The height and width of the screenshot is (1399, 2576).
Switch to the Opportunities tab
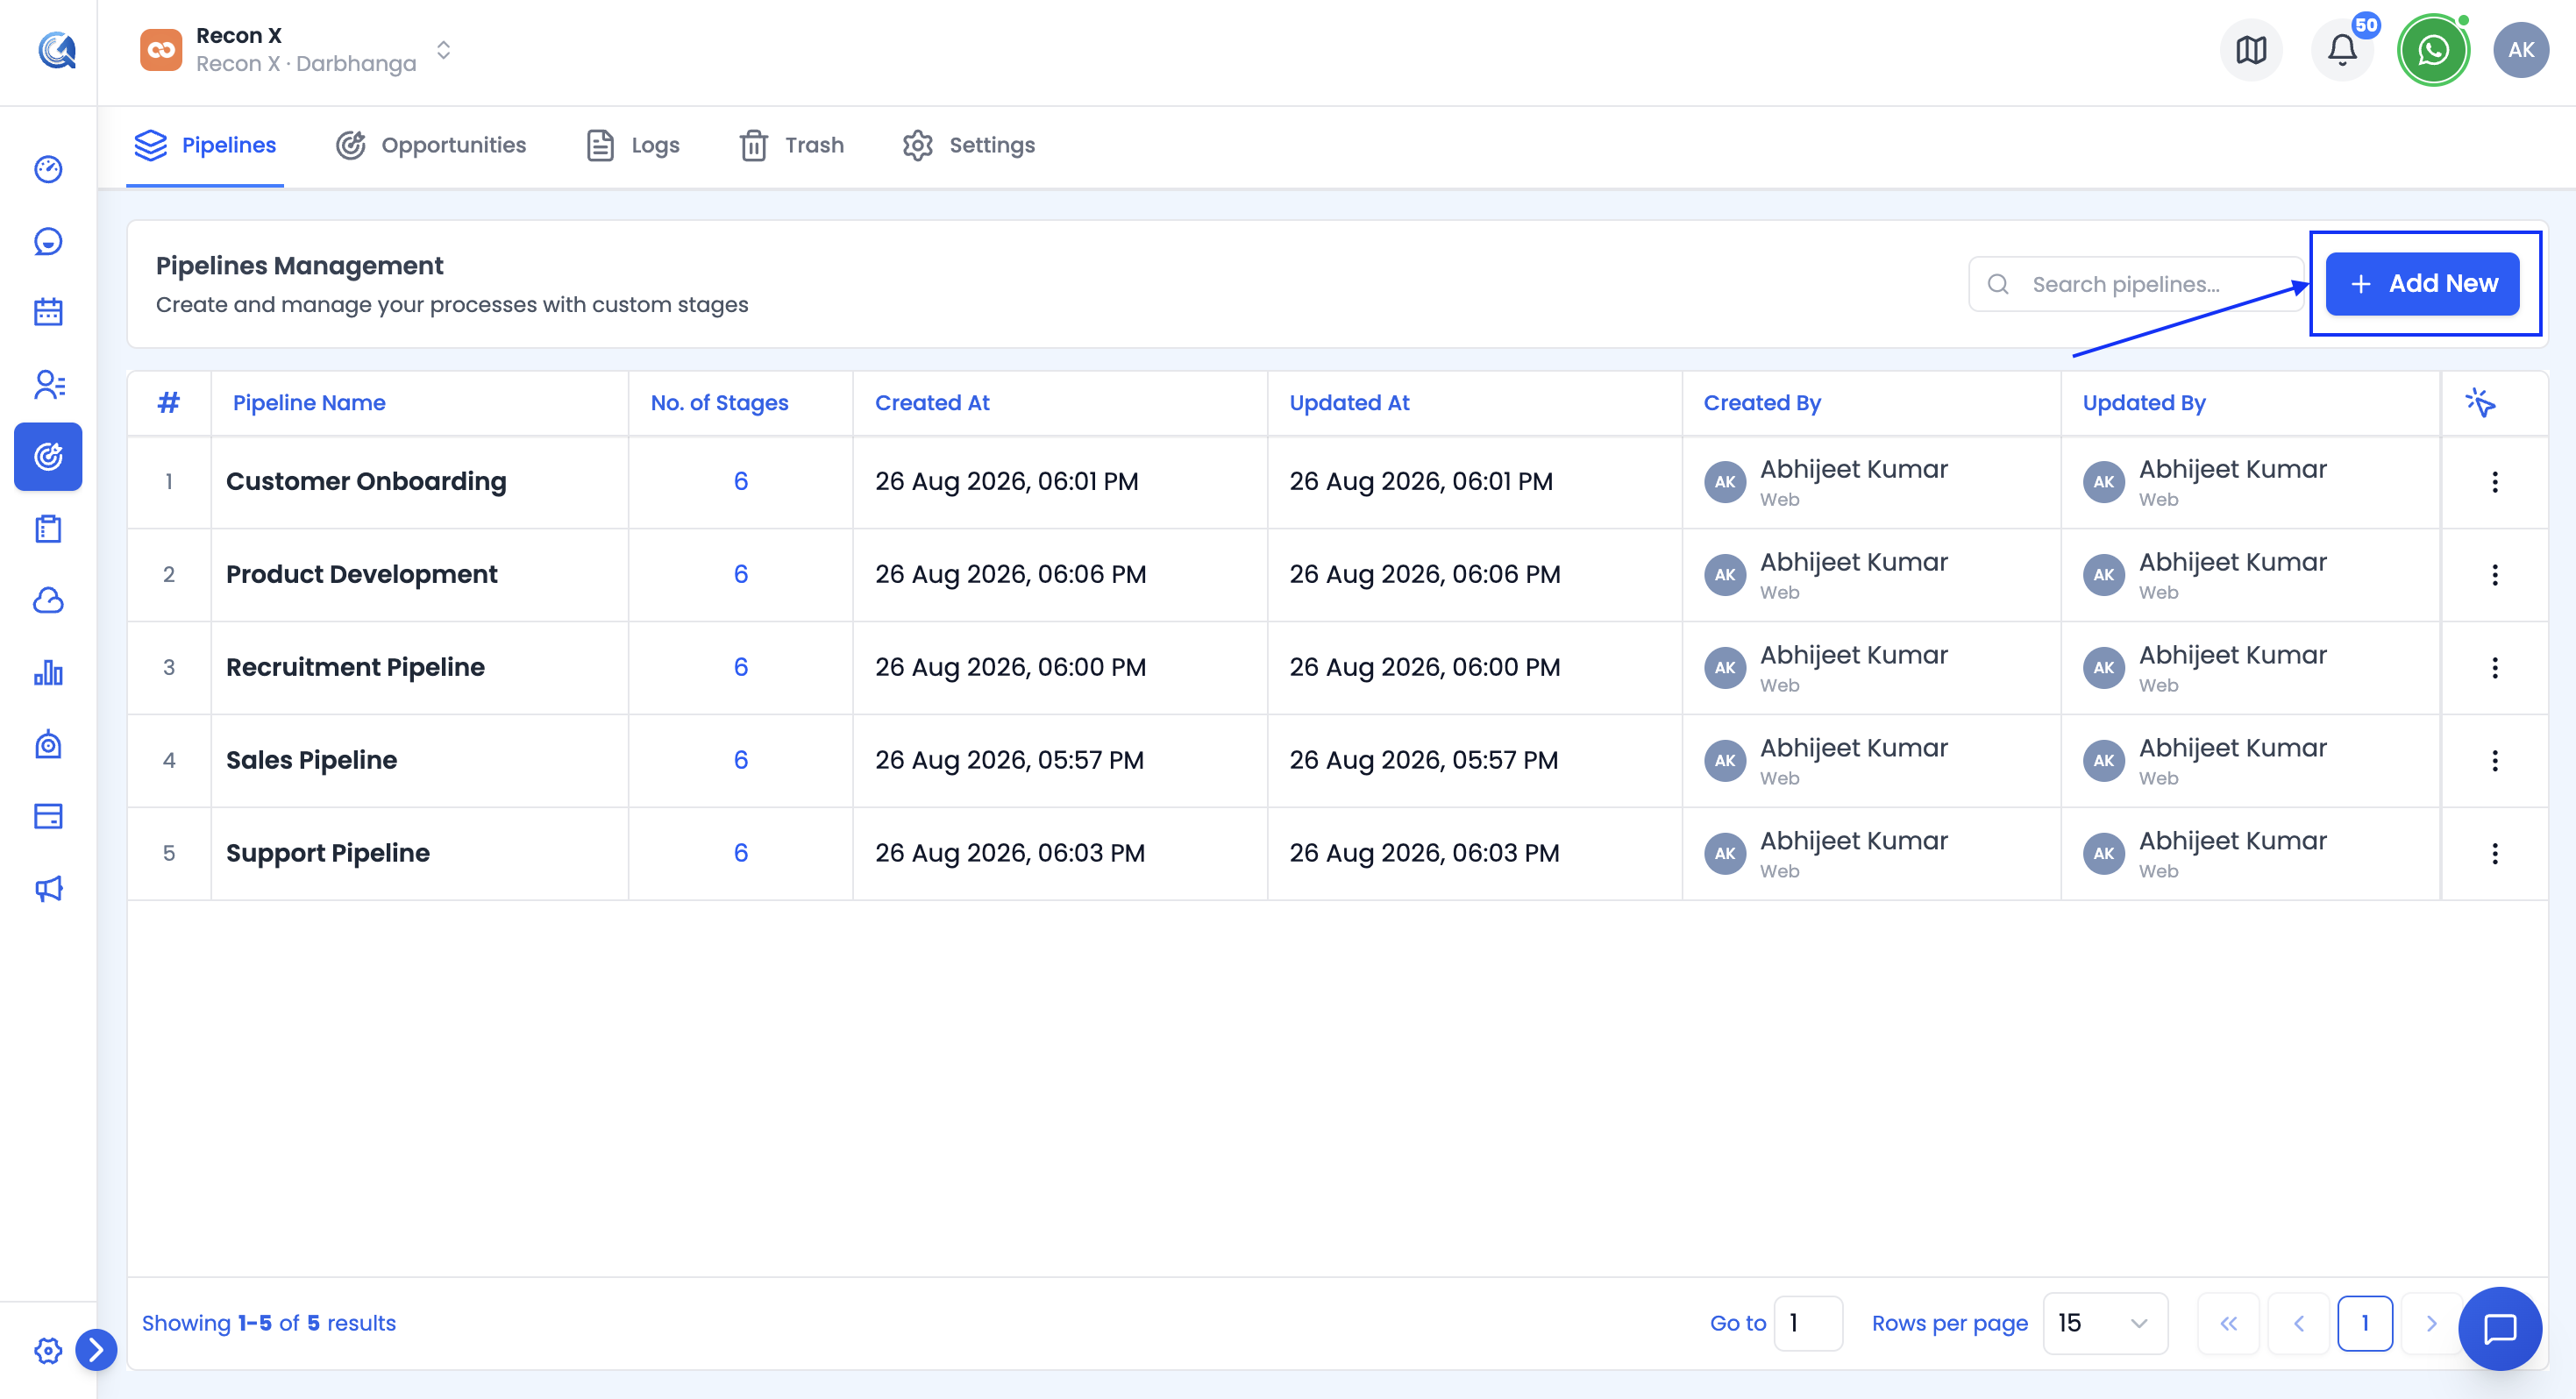click(431, 145)
